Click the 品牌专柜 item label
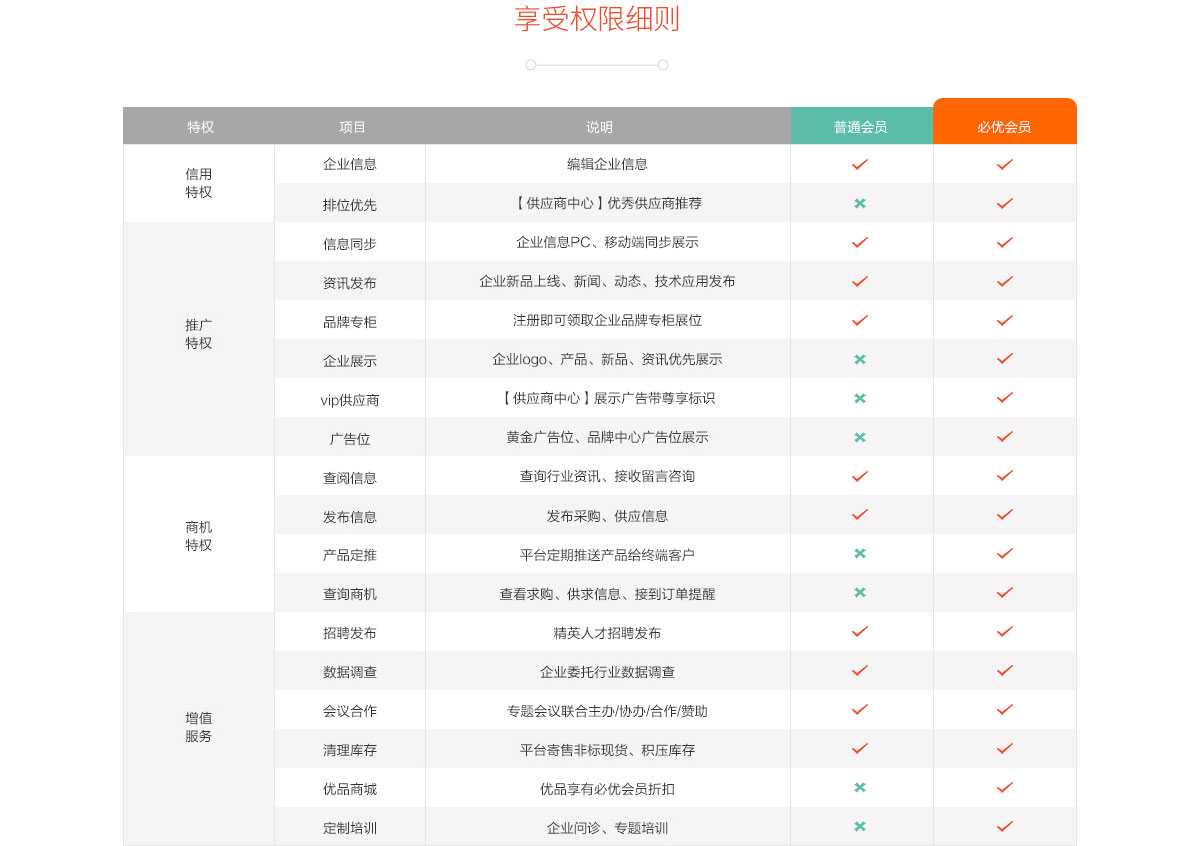Image resolution: width=1200 pixels, height=846 pixels. pos(350,321)
